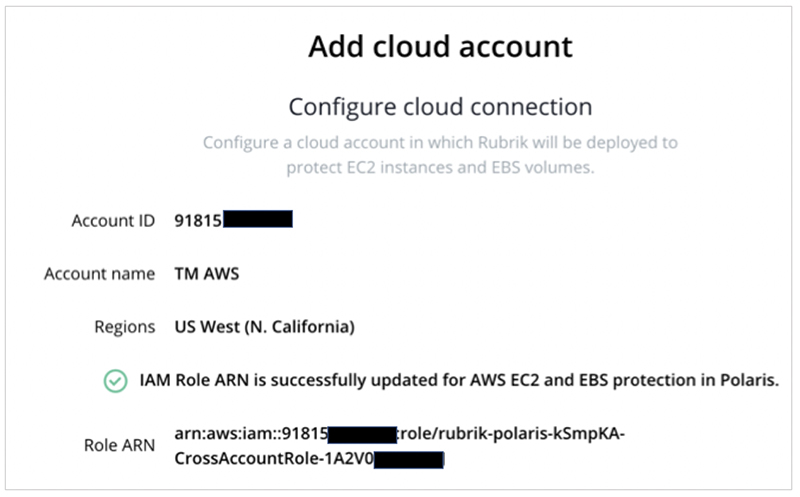Viewport: 800px width, 497px height.
Task: Click the Account ID label
Action: click(x=113, y=220)
